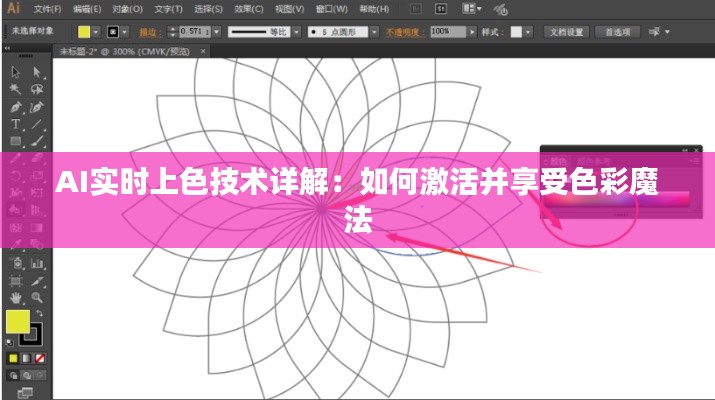715x400 pixels.
Task: Open the brush definition dropdown arrow
Action: 374,32
